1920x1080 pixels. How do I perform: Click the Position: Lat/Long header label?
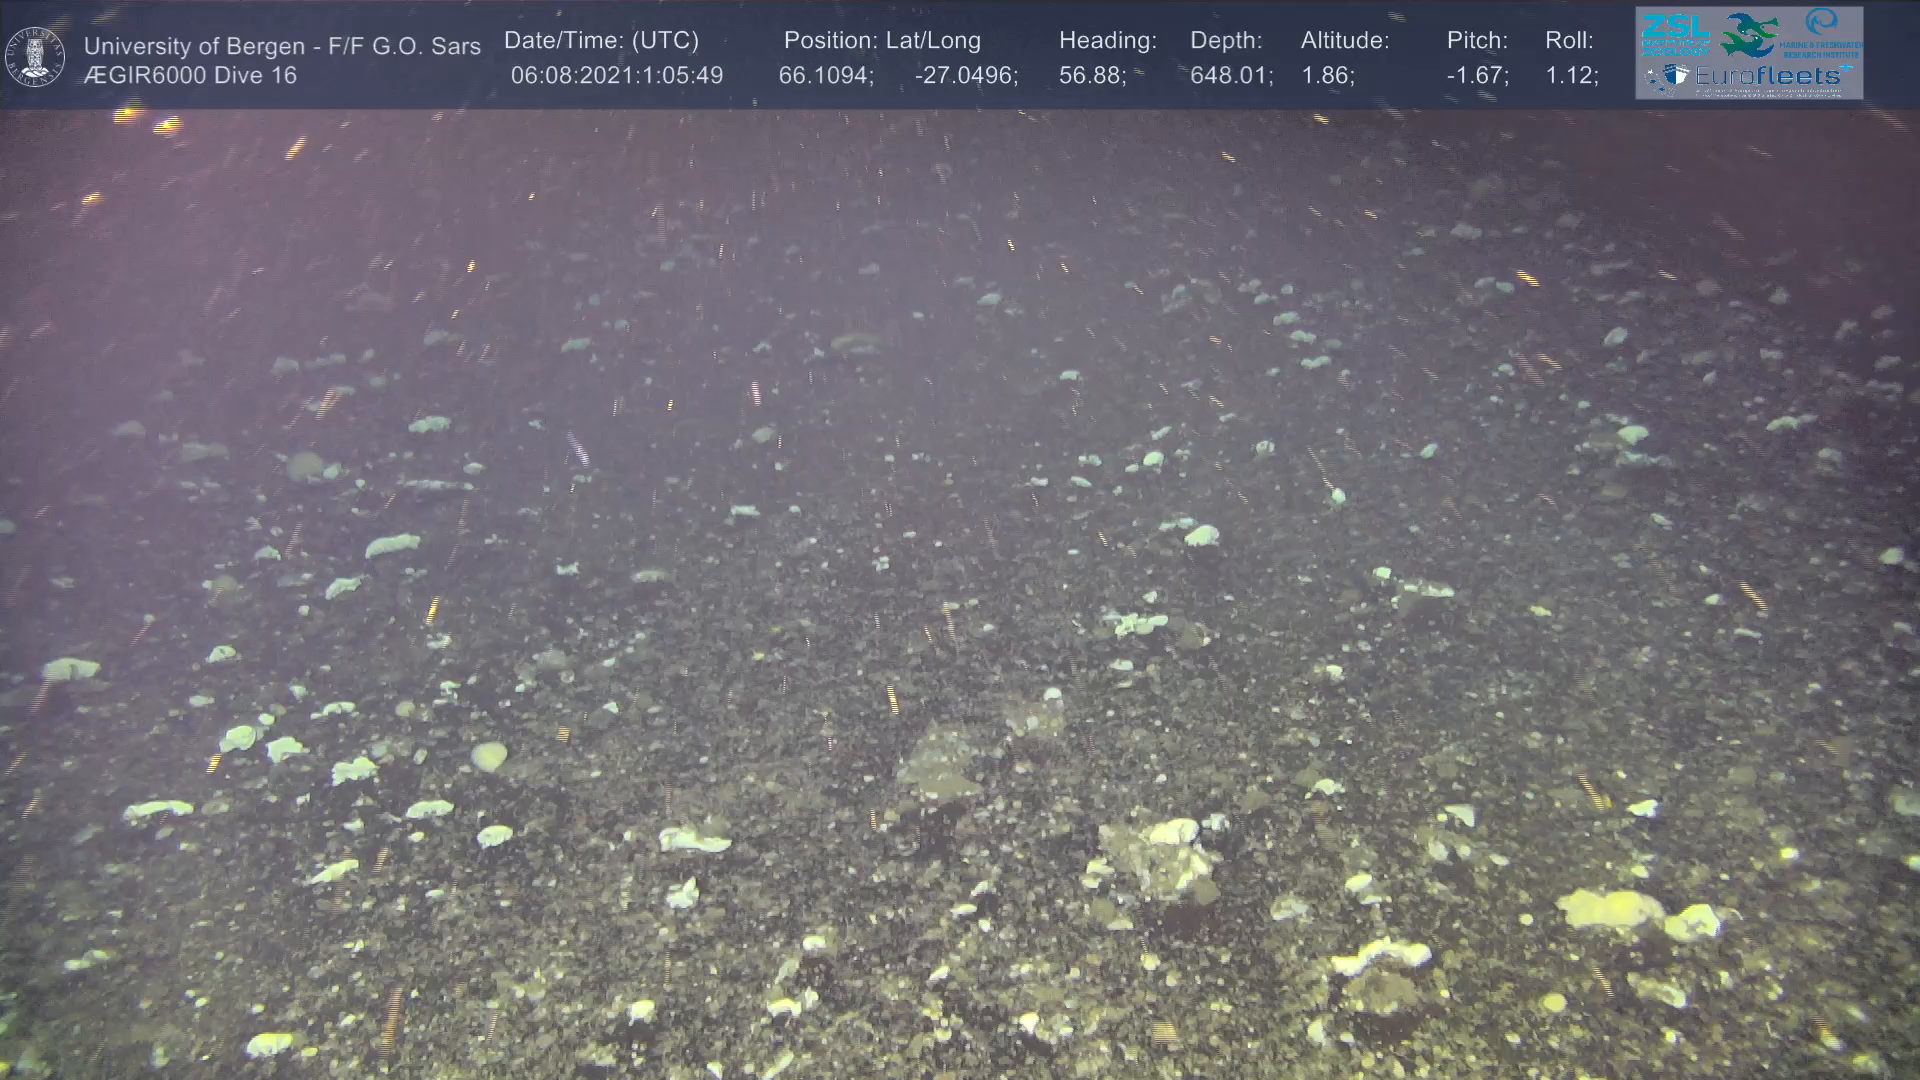(882, 40)
